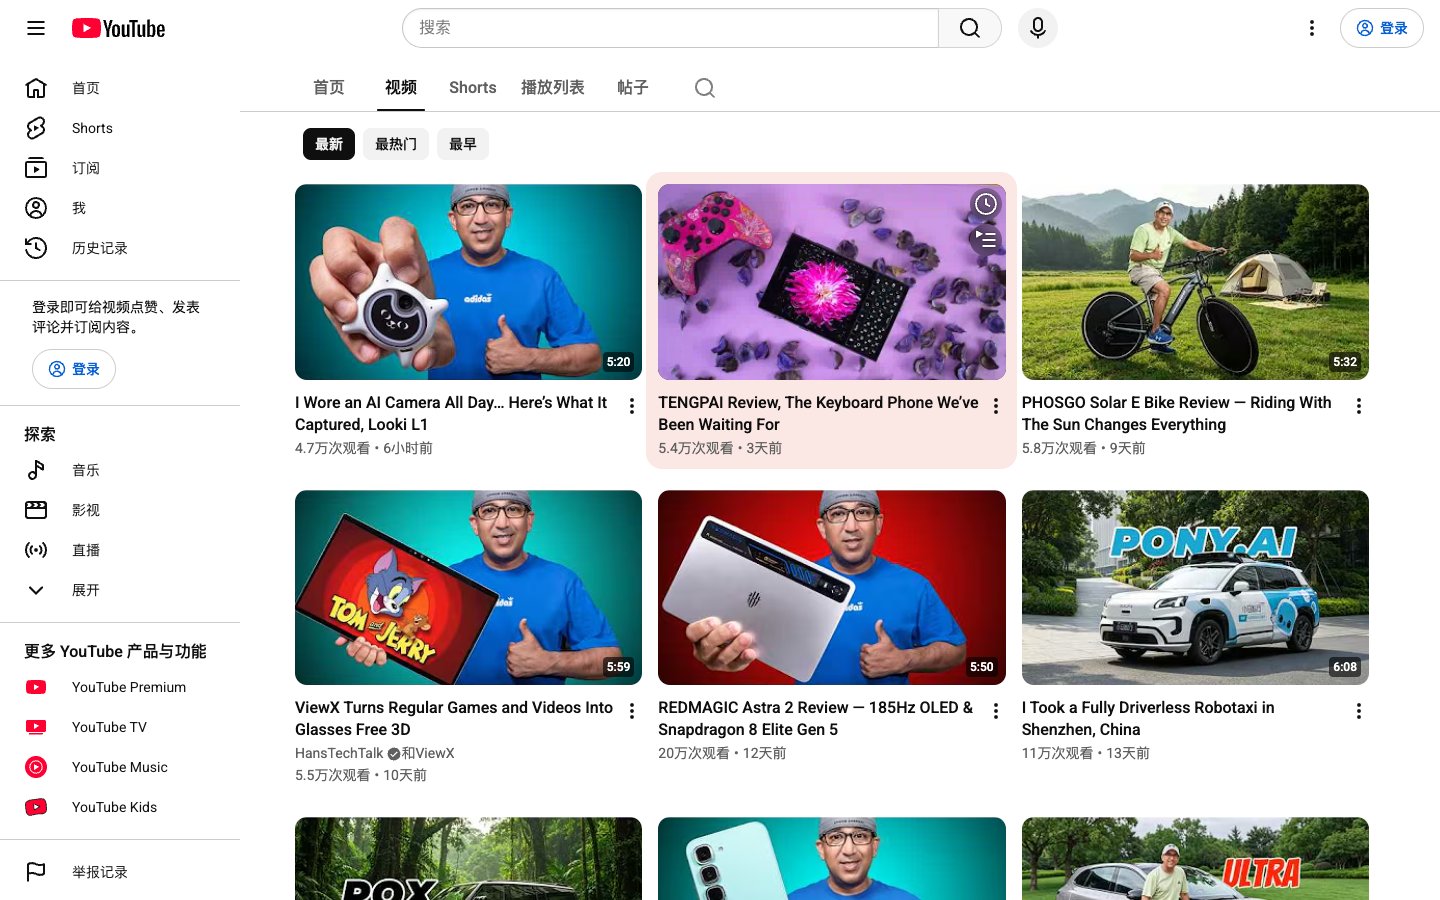Open the 和ViewX collaborator link
The image size is (1440, 900).
tap(428, 753)
